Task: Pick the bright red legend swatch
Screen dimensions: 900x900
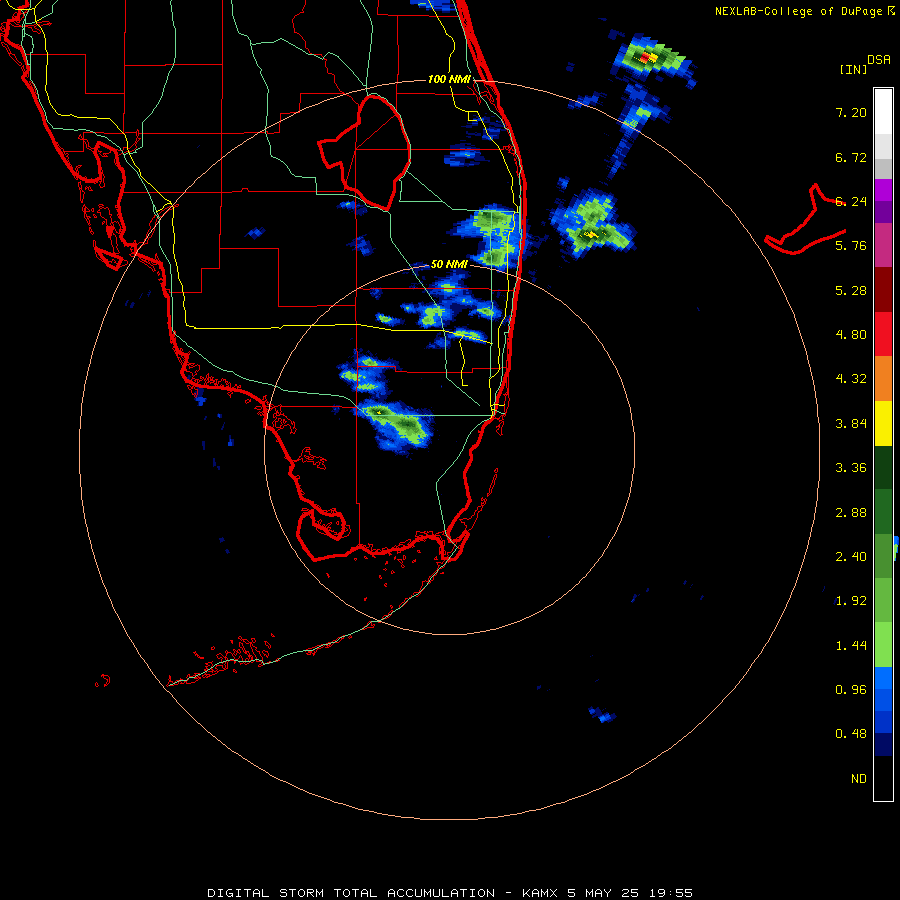Action: 883,335
